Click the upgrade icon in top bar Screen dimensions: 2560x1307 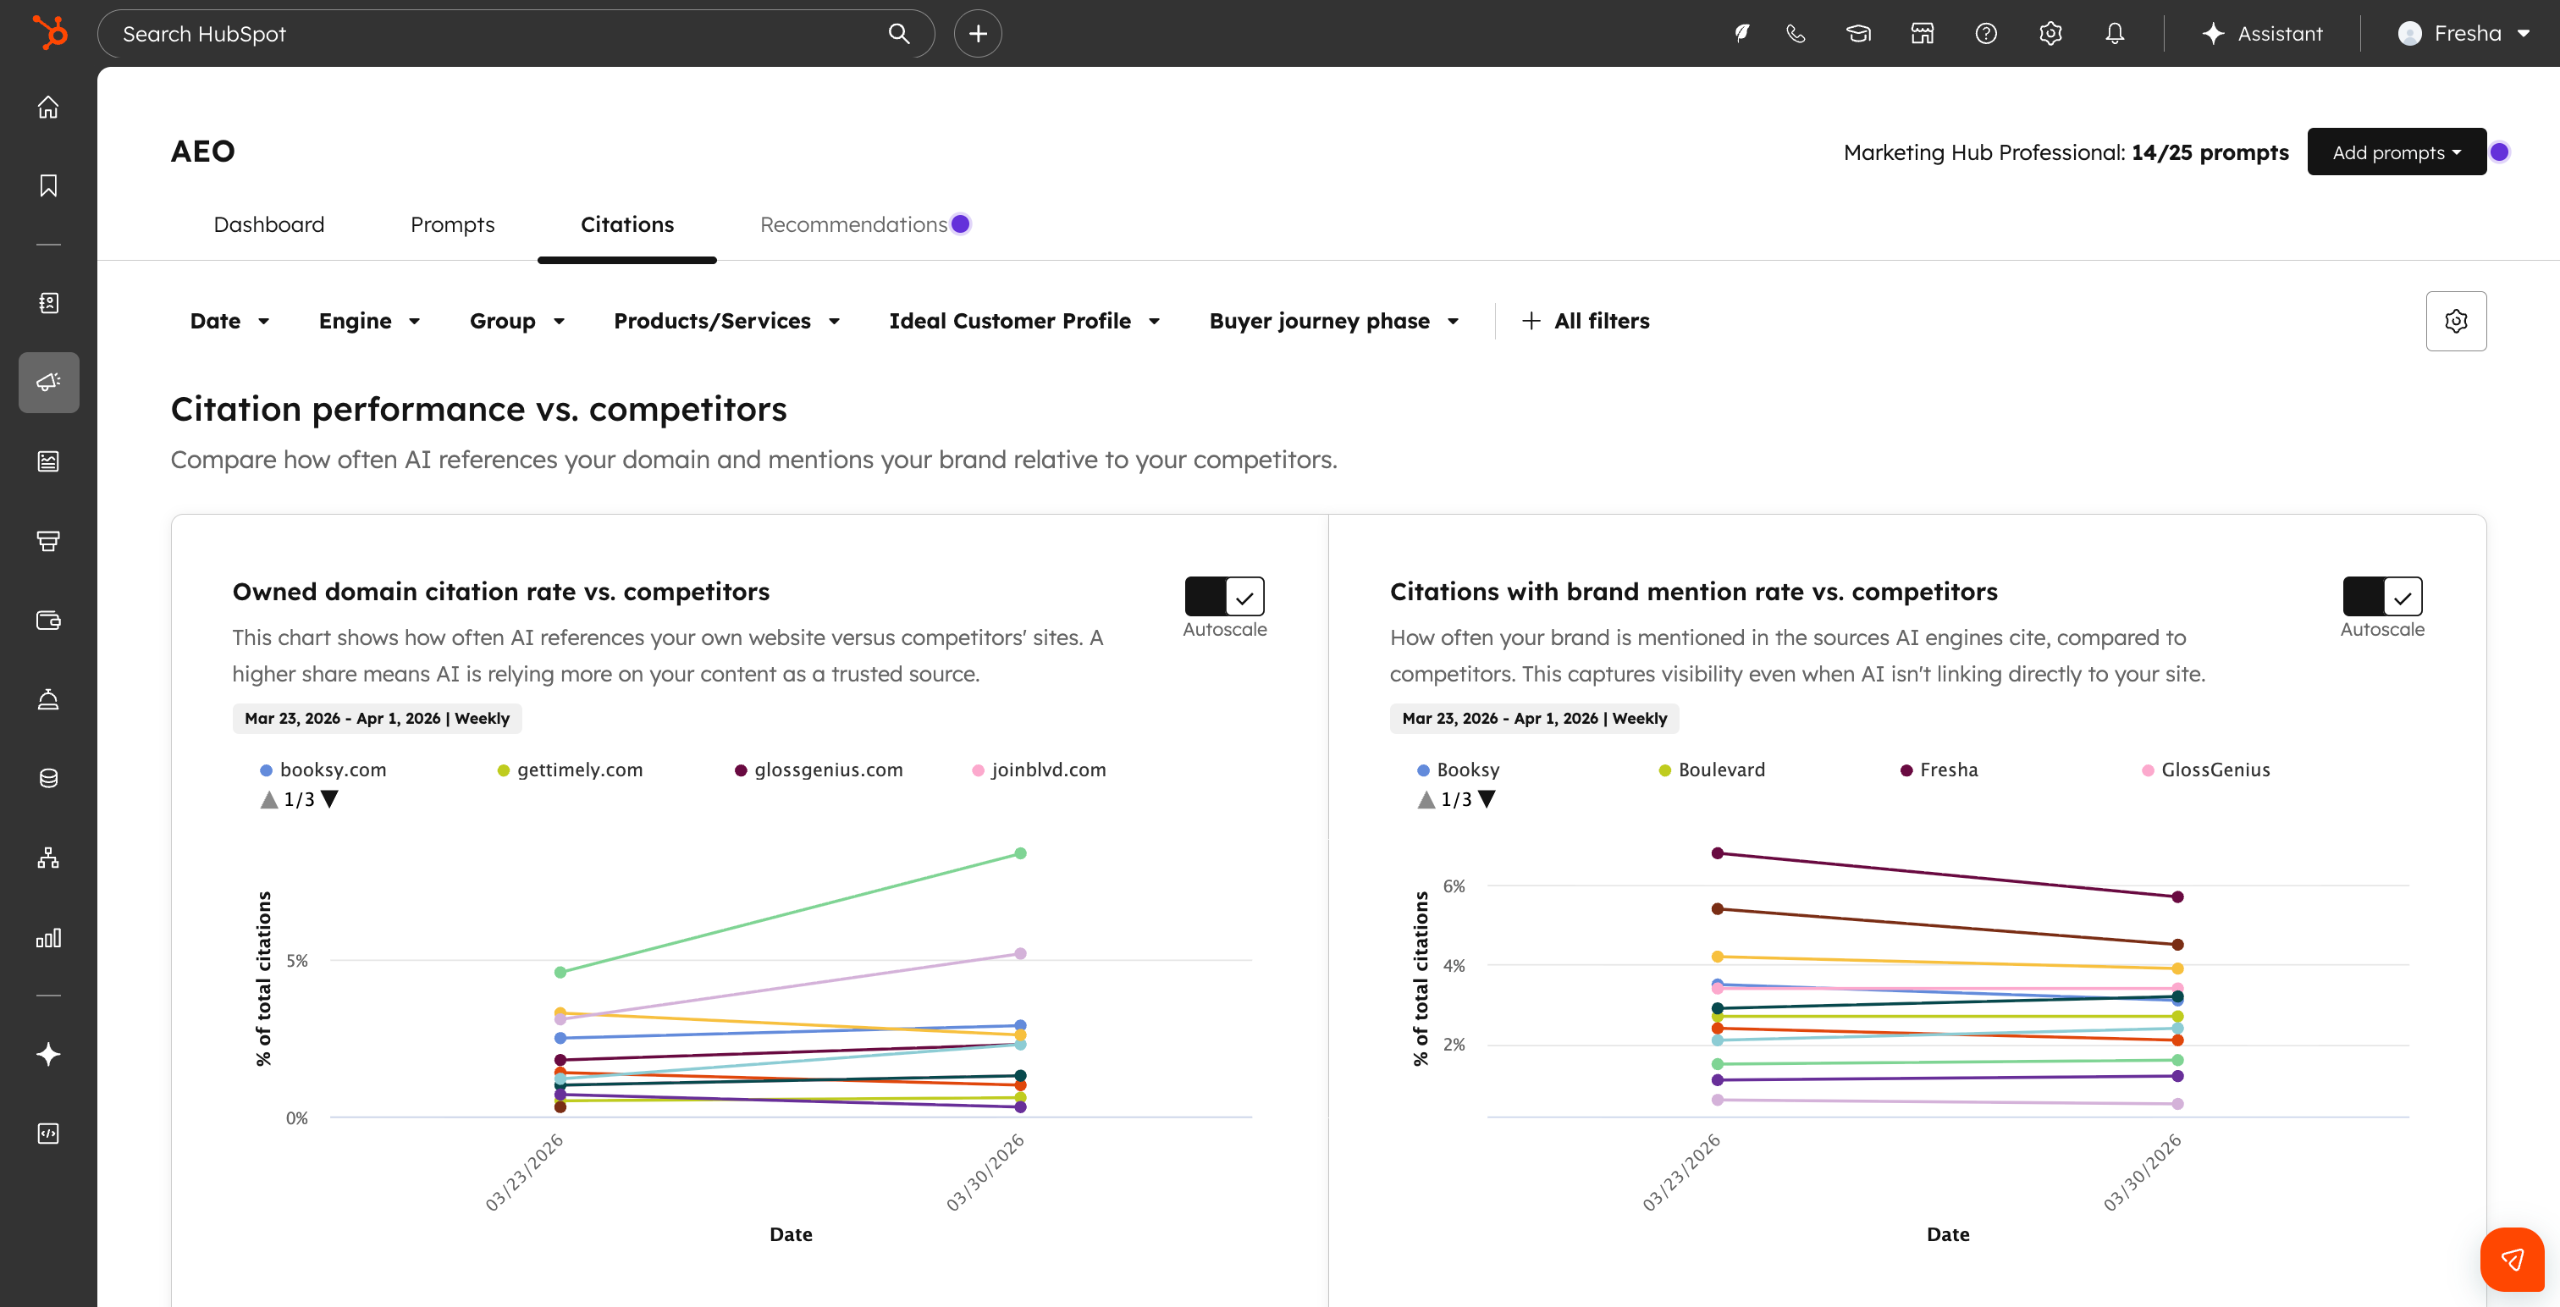tap(1742, 34)
